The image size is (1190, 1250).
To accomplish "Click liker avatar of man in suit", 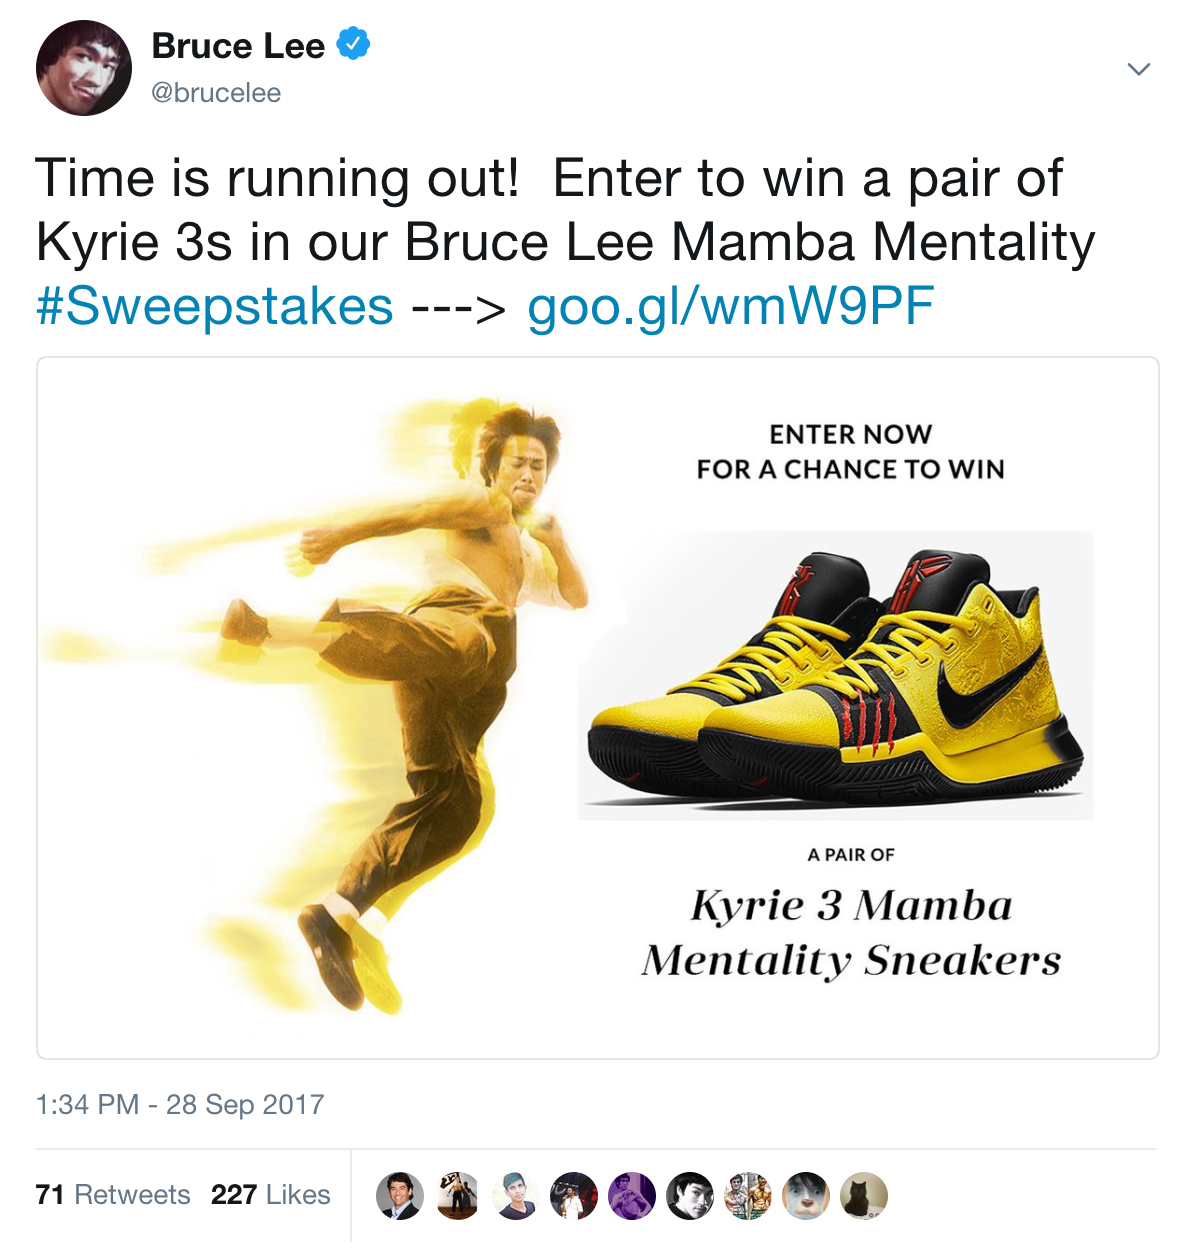I will pos(400,1196).
